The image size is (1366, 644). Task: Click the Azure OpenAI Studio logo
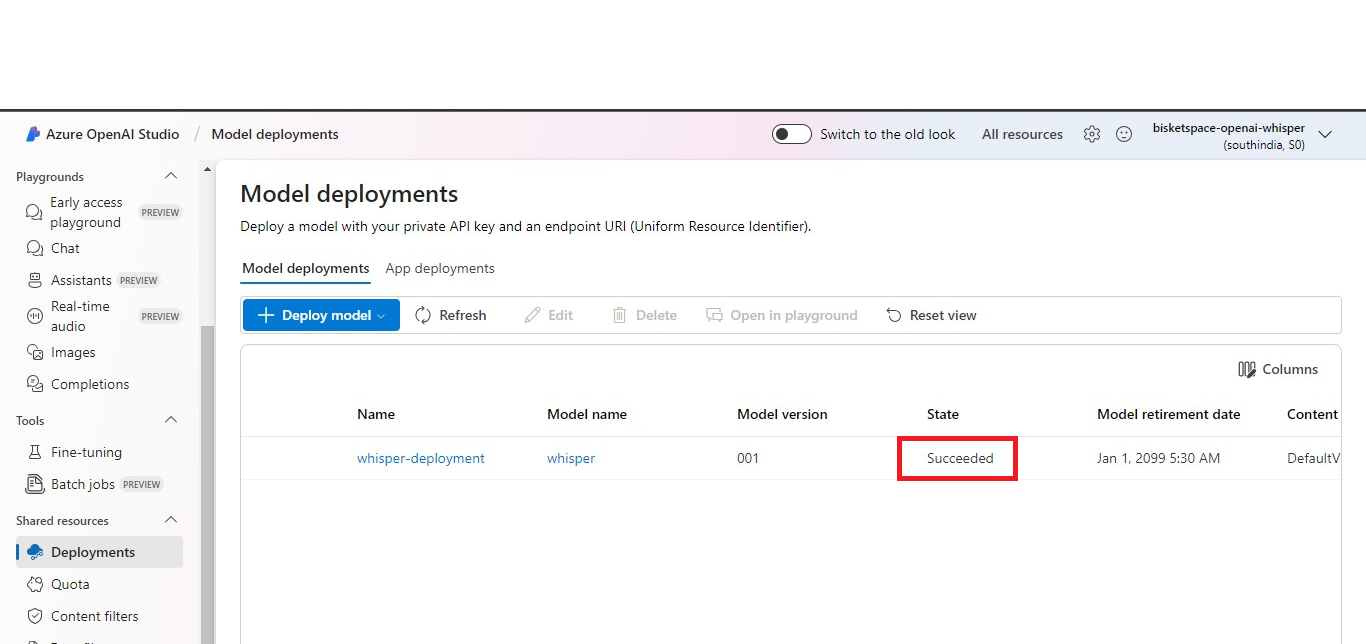point(34,134)
